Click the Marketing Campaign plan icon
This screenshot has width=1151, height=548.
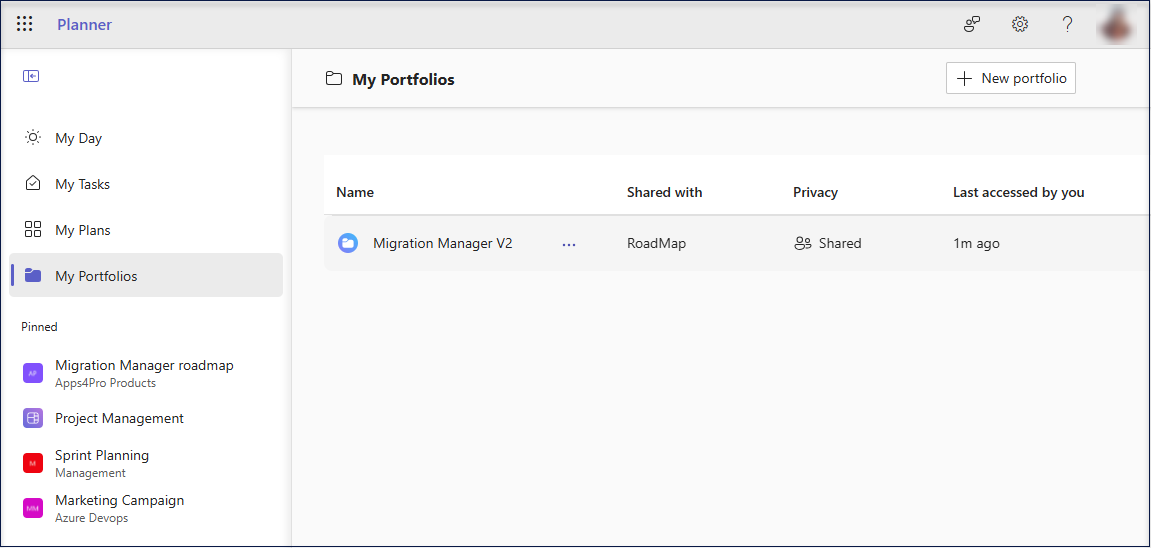33,508
